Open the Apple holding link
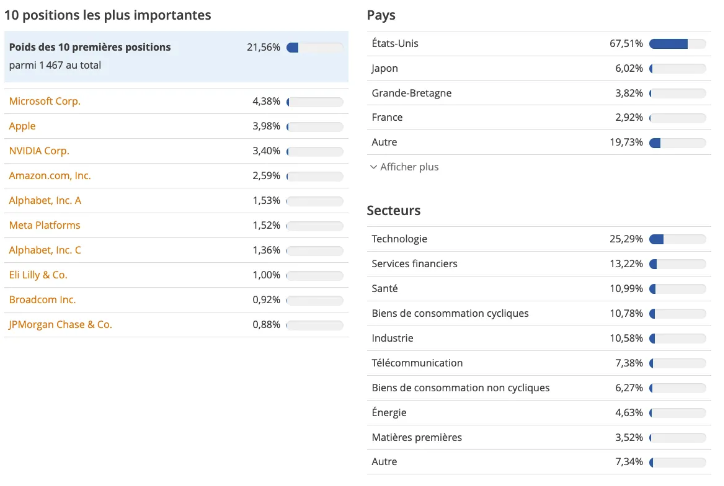 click(x=22, y=126)
